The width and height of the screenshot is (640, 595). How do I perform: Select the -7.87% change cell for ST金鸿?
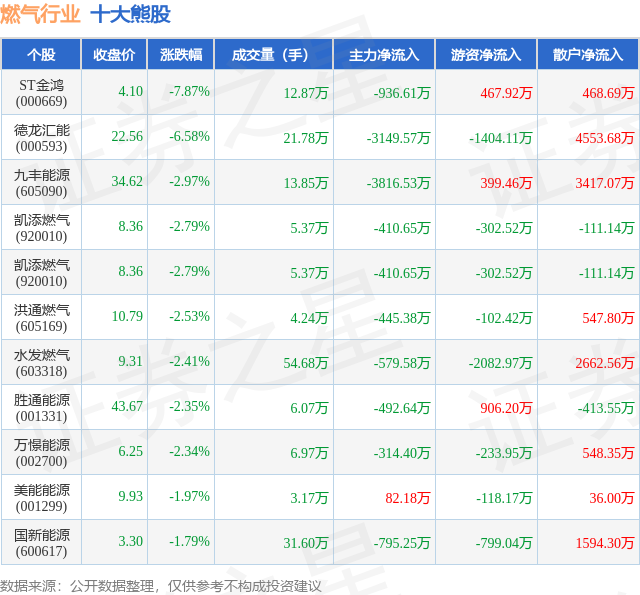pos(189,91)
